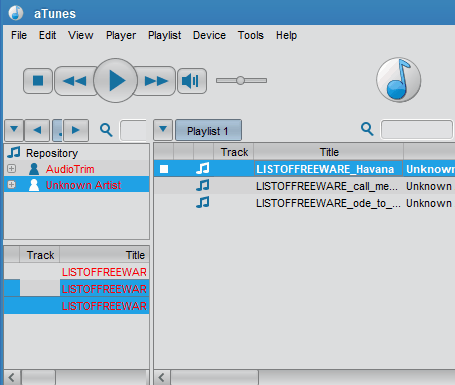Select LISTOFFREEWARE_call_me... playlist row

[304, 186]
